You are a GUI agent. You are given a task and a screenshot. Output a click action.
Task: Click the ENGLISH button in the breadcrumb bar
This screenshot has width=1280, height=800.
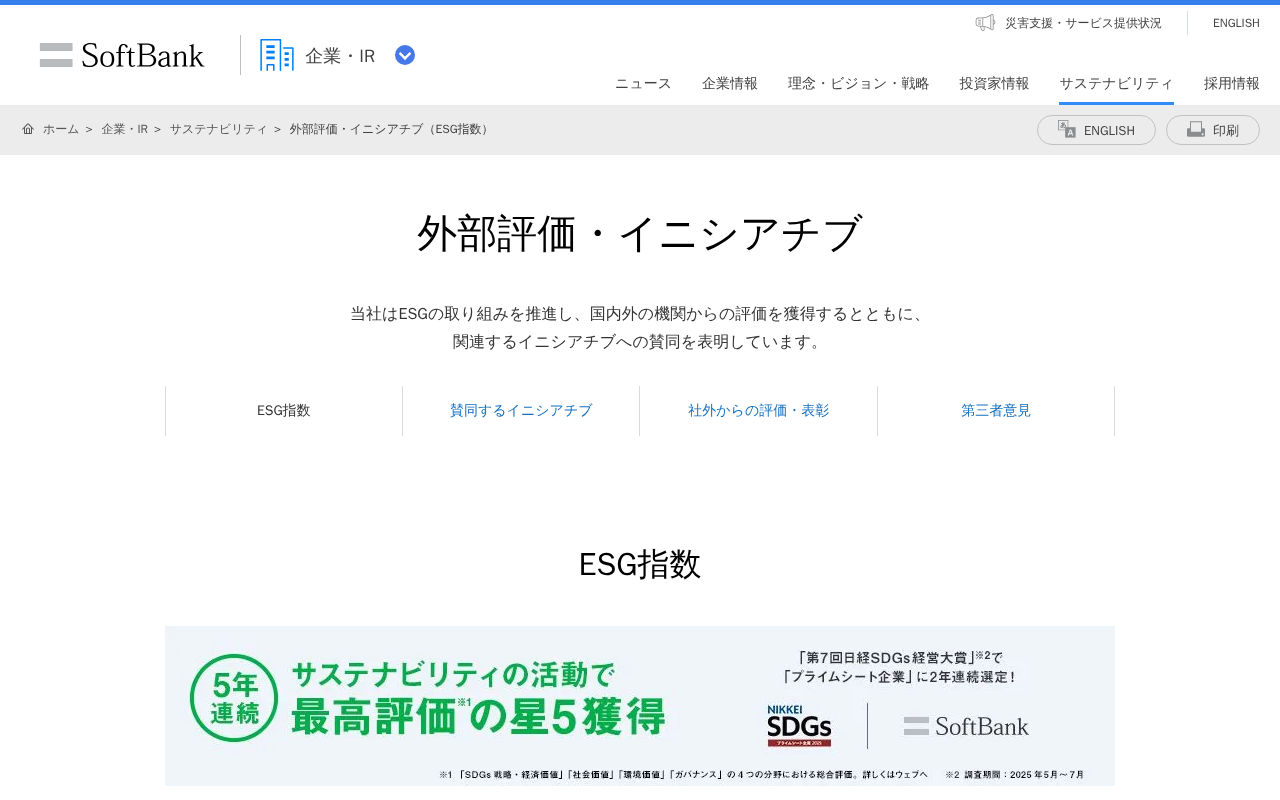[1096, 130]
